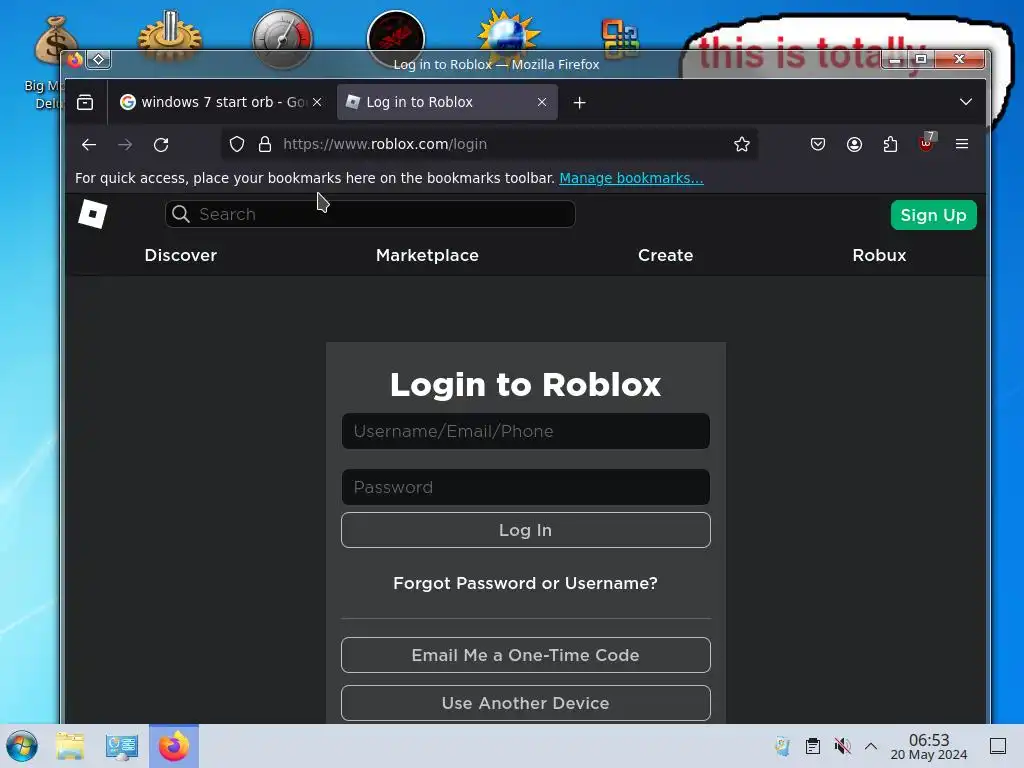
Task: Click the green Sign Up button
Action: [x=933, y=215]
